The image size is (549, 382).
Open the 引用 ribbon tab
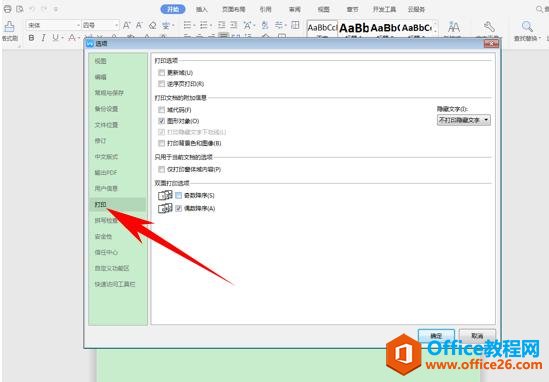265,9
